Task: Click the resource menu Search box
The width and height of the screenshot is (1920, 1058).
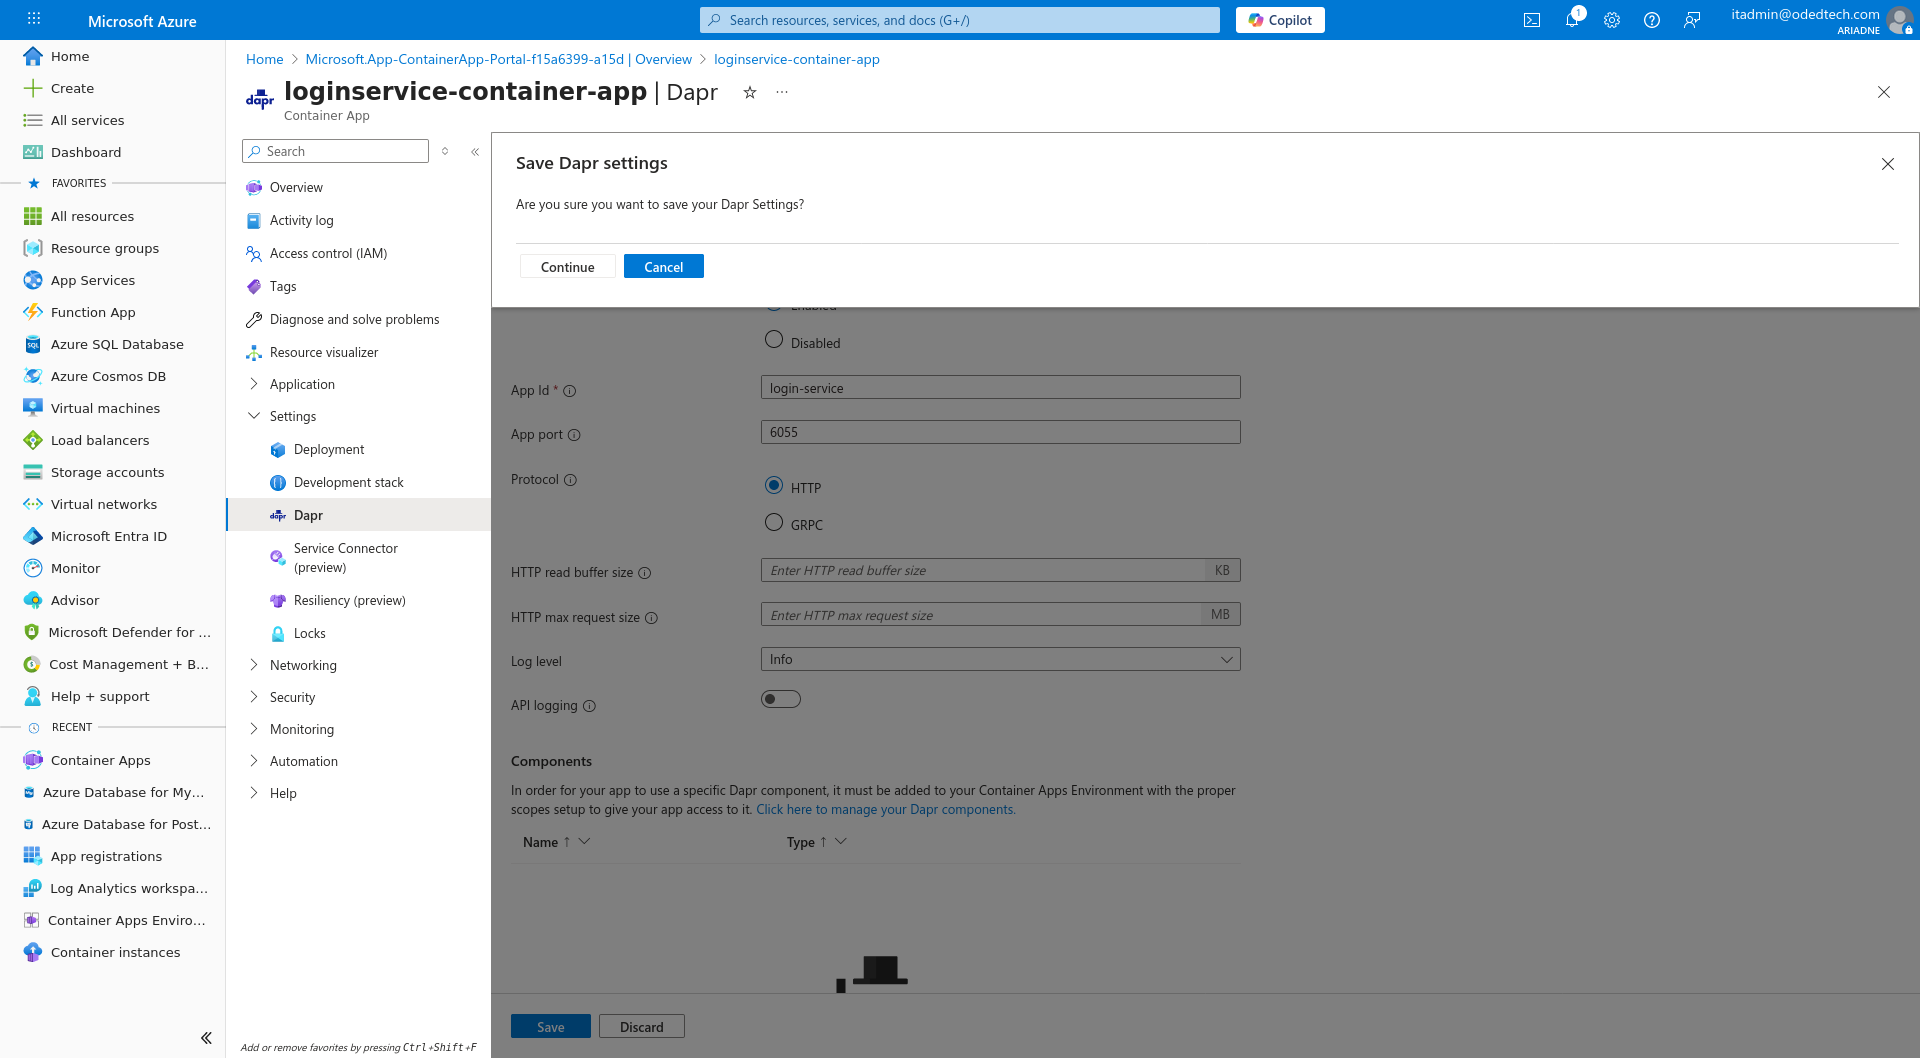Action: [335, 151]
